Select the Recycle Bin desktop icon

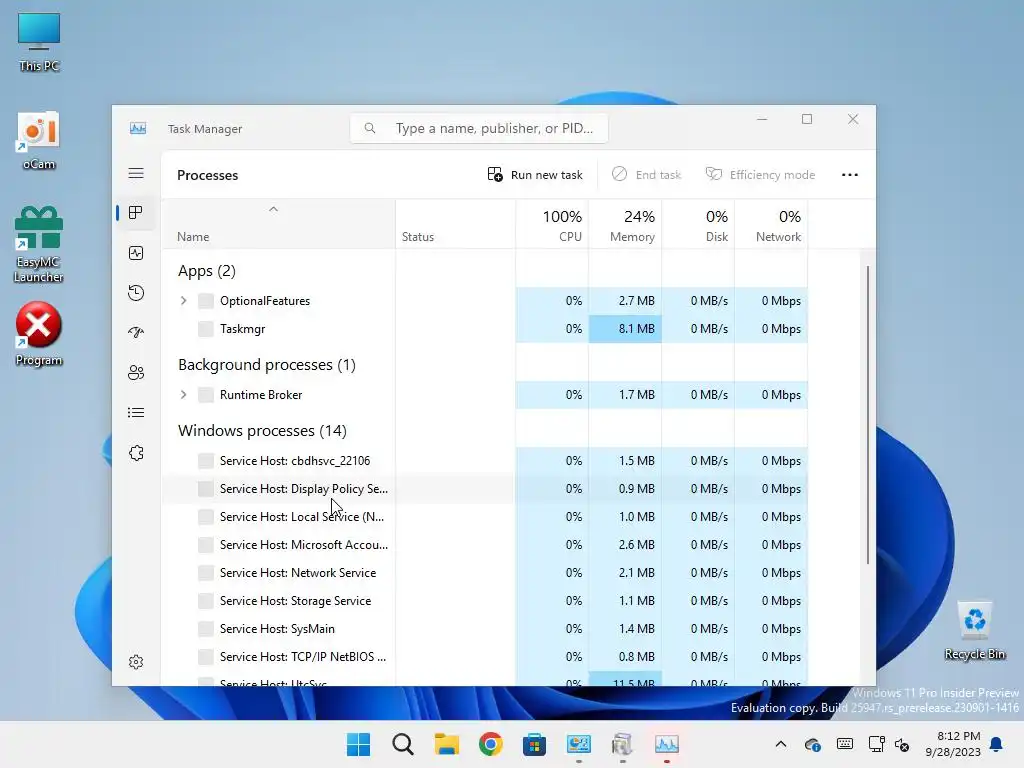(974, 630)
